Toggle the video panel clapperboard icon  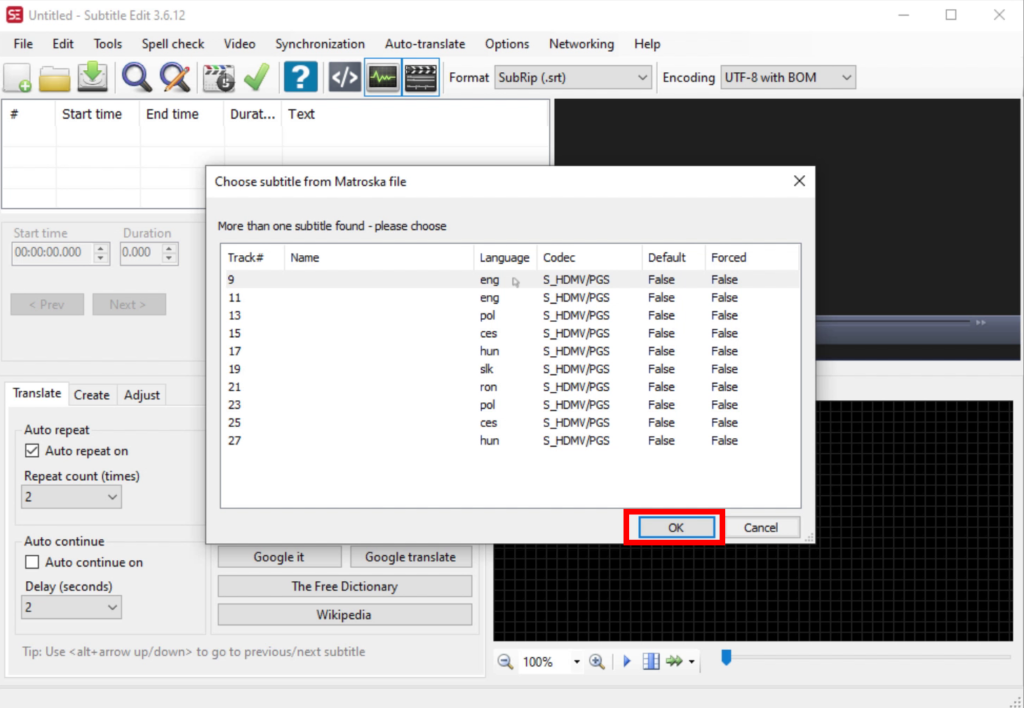point(420,77)
